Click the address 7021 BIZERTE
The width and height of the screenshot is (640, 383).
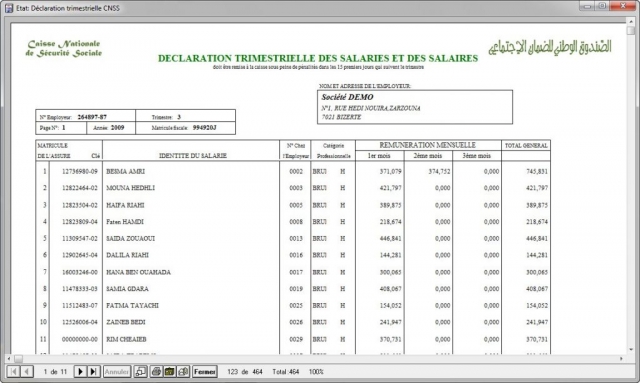point(341,117)
